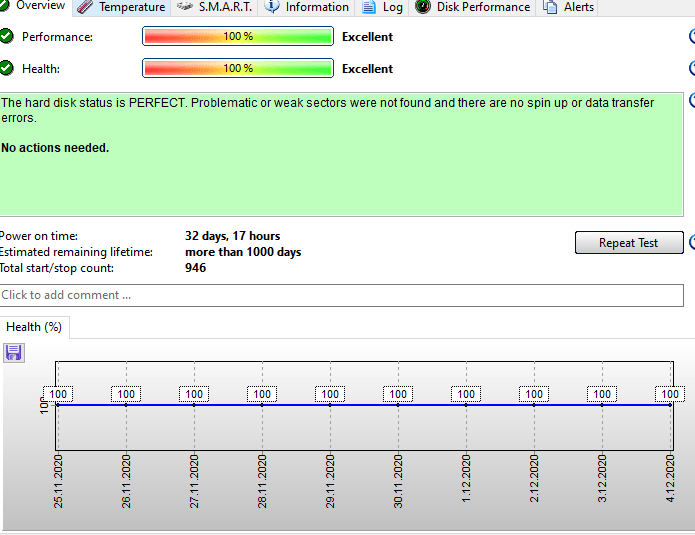Click the 'No actions needed.' text

(55, 148)
